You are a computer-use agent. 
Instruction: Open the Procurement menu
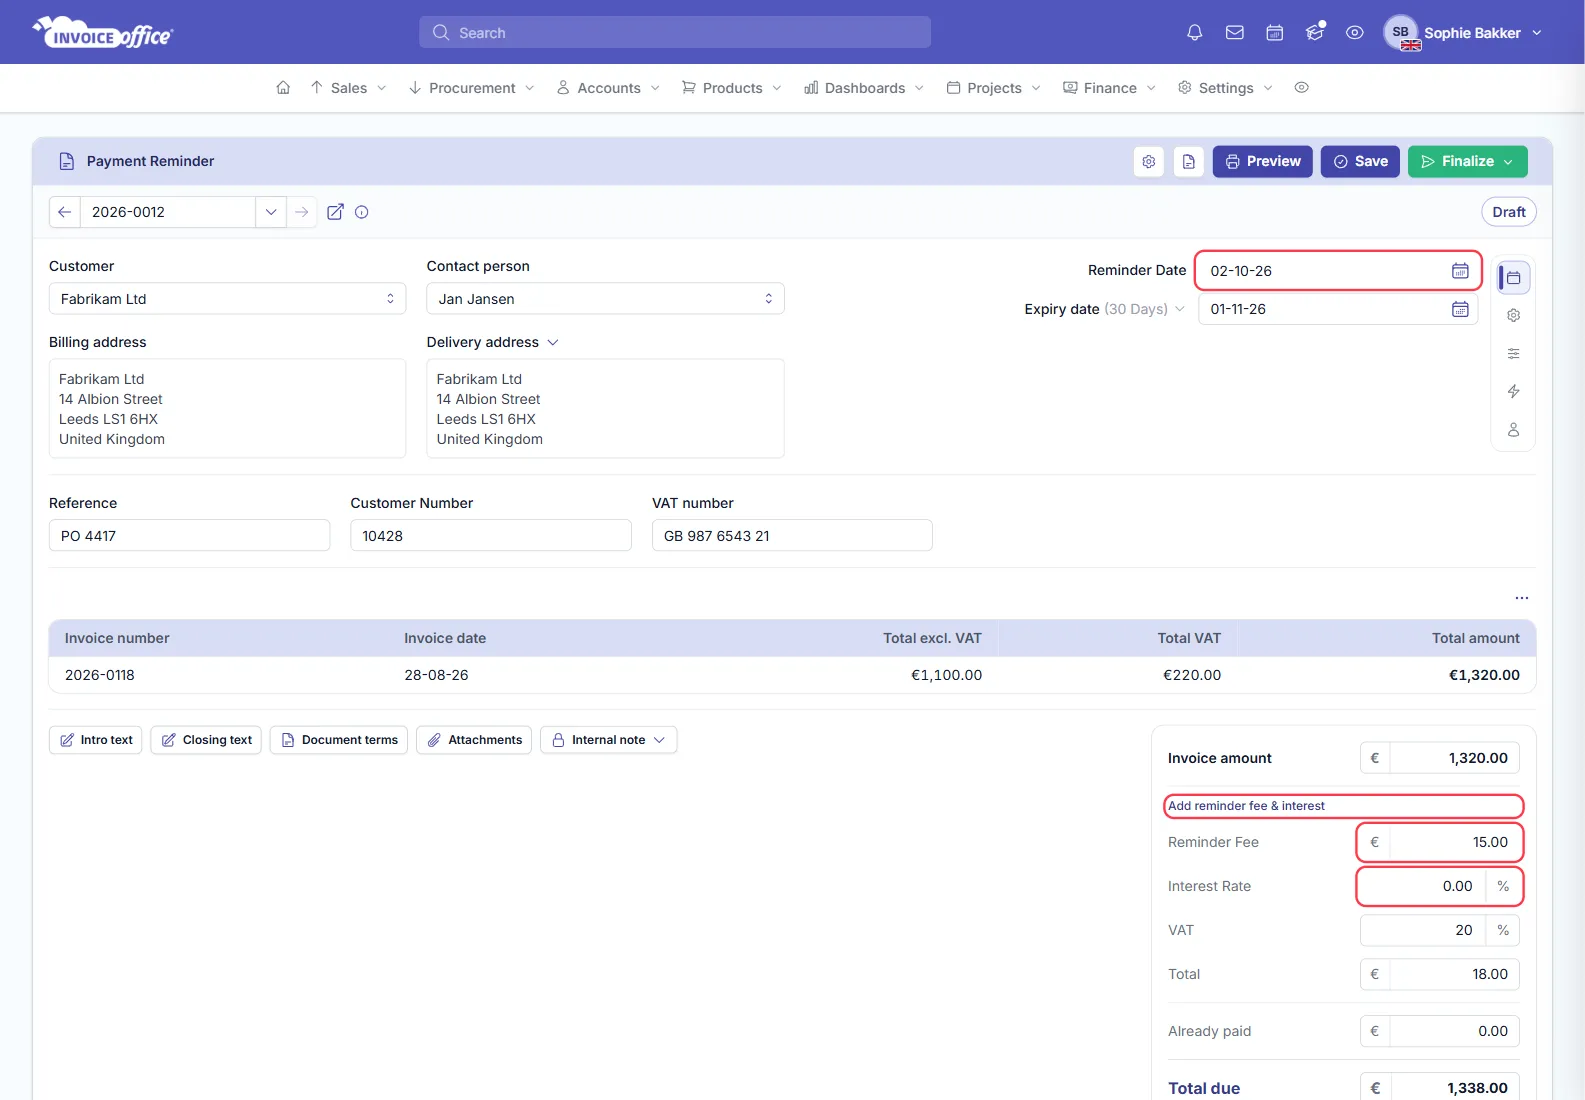click(x=472, y=88)
